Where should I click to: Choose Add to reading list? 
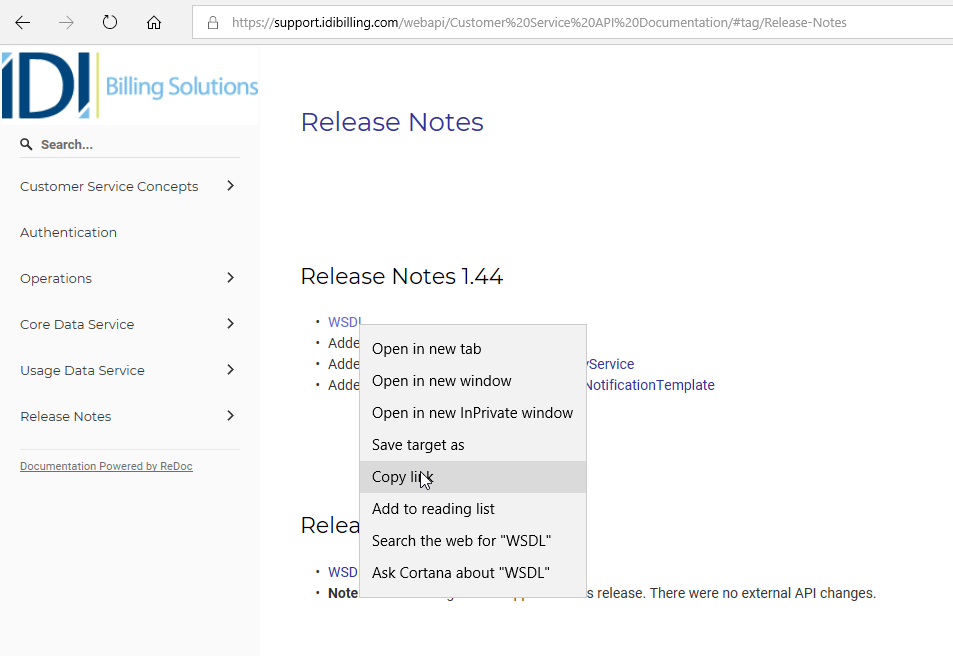pyautogui.click(x=433, y=509)
